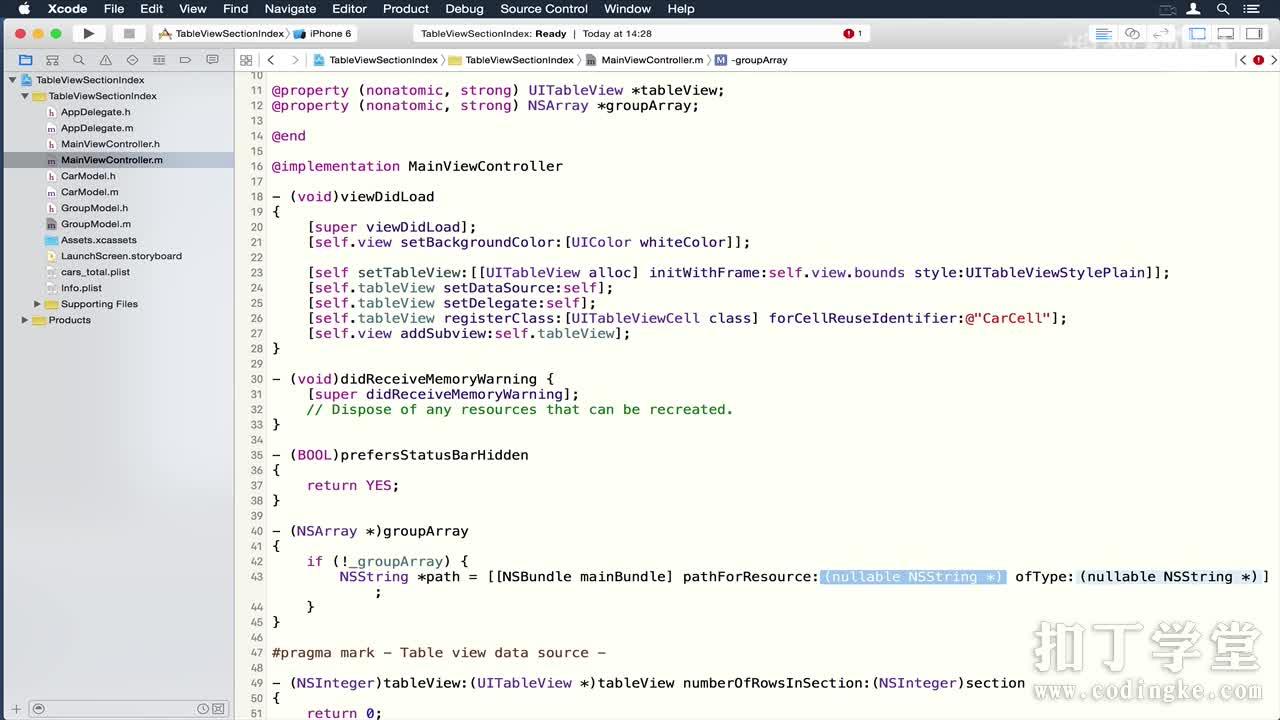Select MainViewController.m in the navigator
This screenshot has width=1280, height=720.
[110, 160]
